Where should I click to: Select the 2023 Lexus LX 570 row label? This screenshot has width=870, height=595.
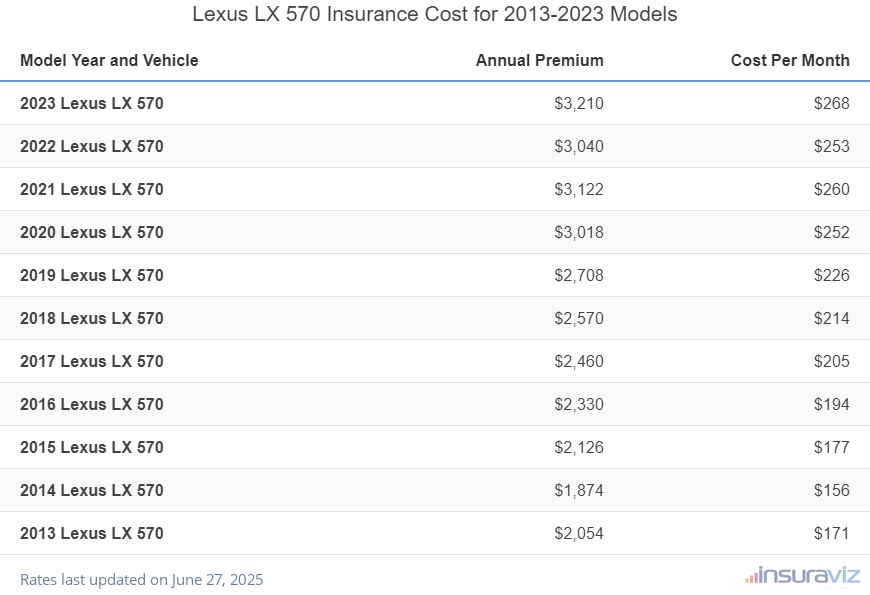(92, 103)
